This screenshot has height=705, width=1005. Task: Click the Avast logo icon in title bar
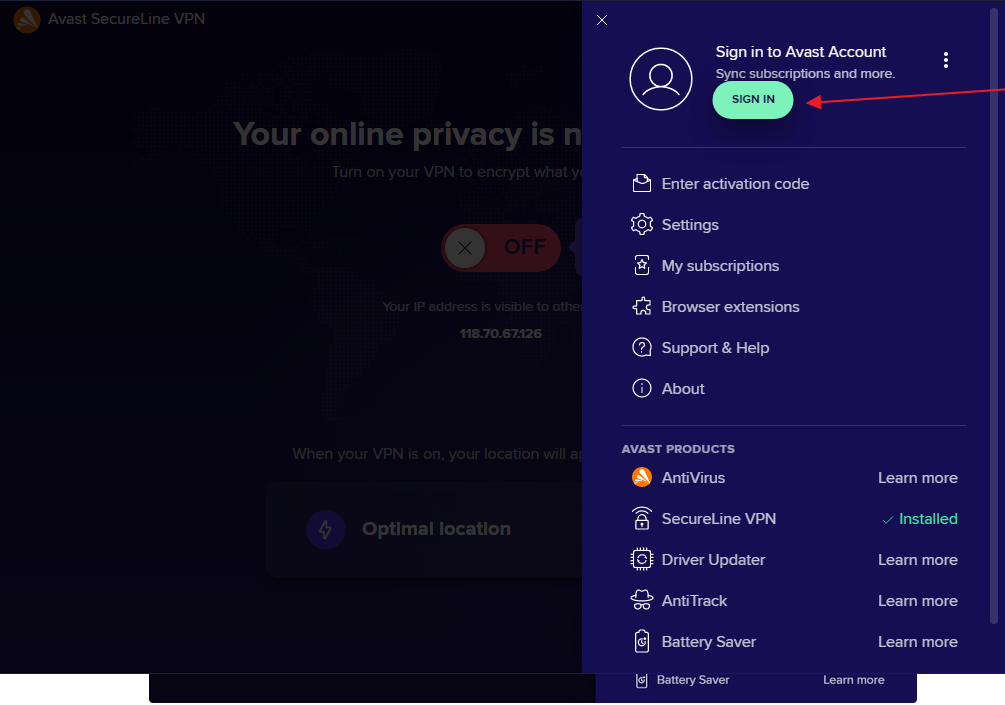27,20
